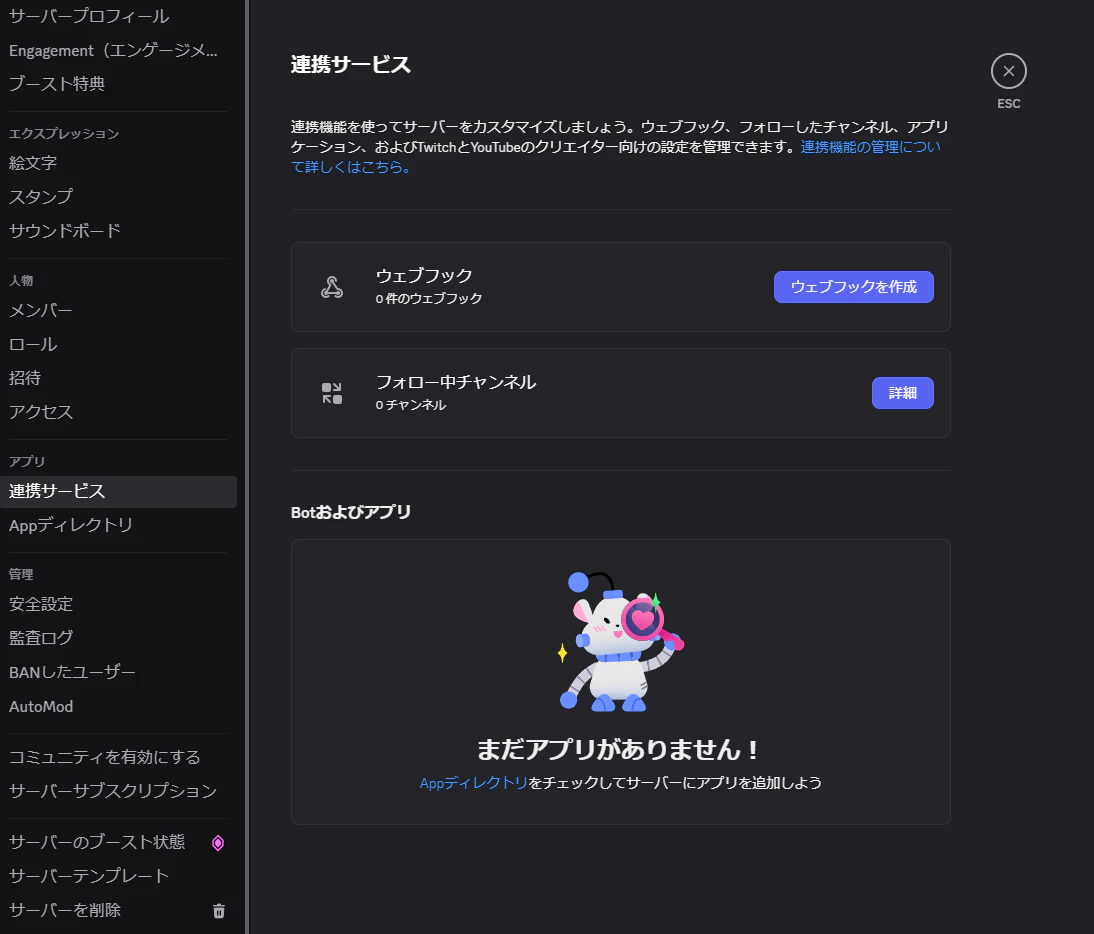Click the 管理 section label

click(21, 575)
